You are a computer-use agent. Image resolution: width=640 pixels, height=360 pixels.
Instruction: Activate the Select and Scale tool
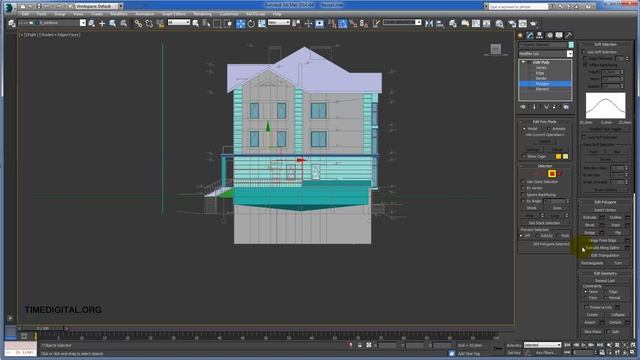[x=262, y=24]
